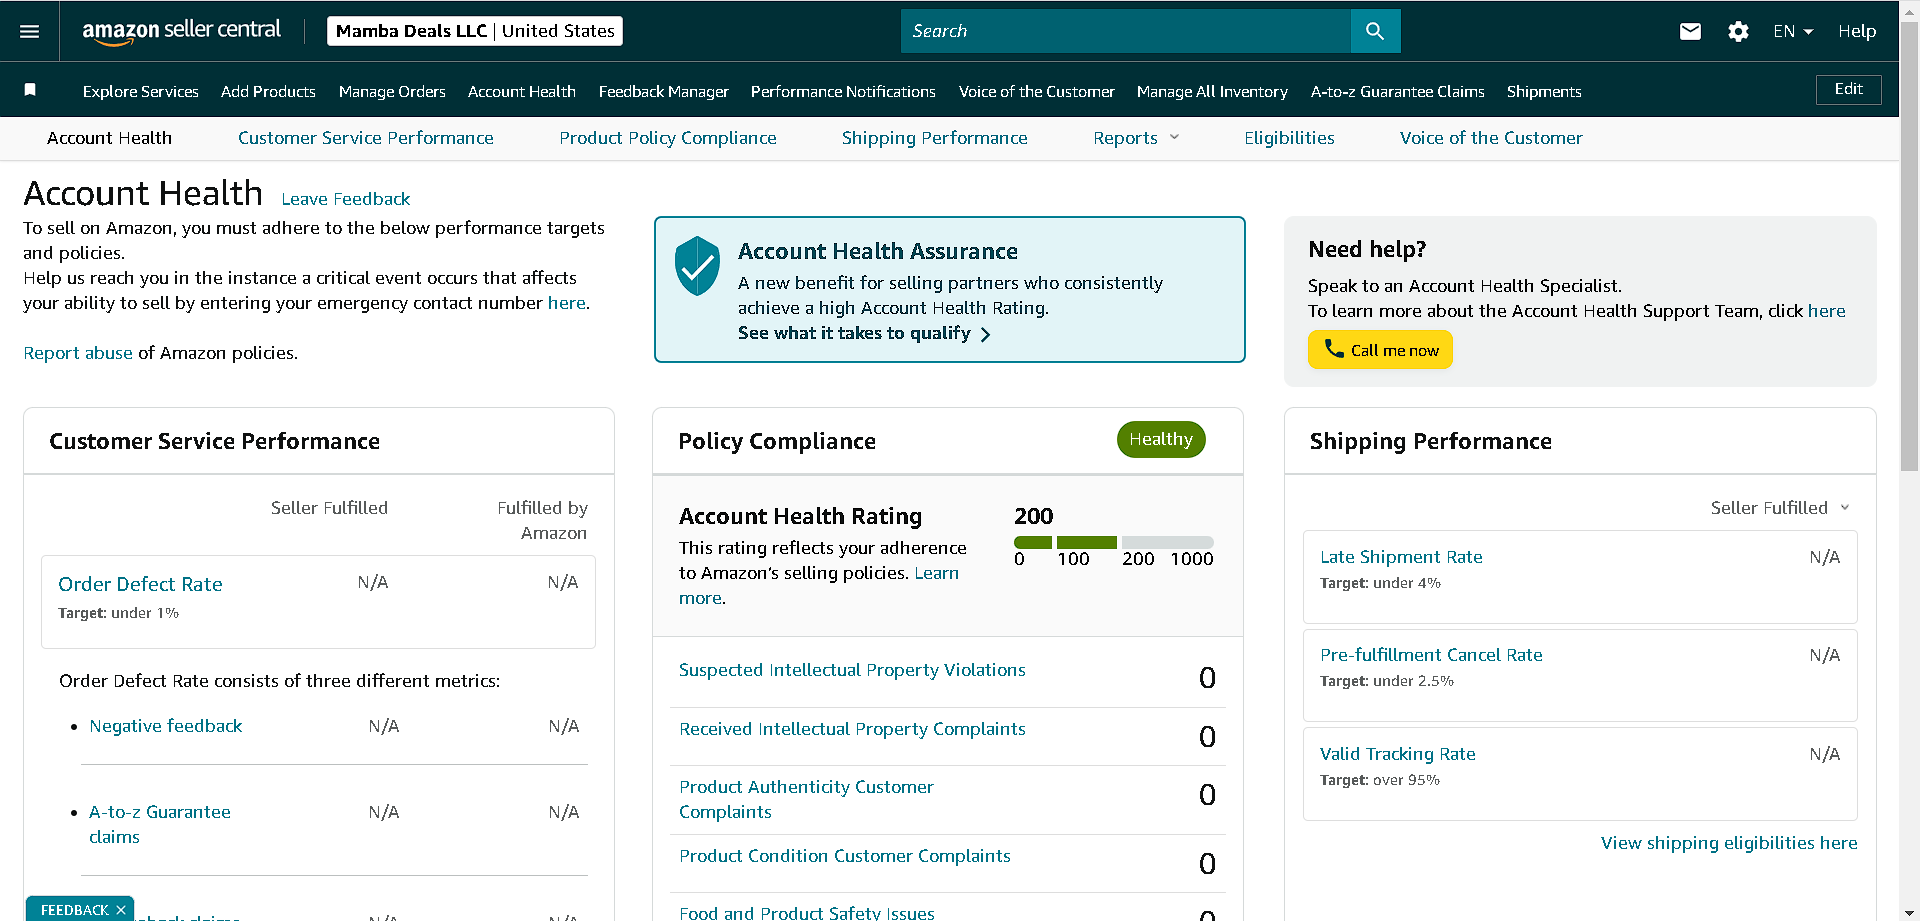Open Product Authenticity Customer Complaints
Image resolution: width=1920 pixels, height=921 pixels.
(806, 799)
